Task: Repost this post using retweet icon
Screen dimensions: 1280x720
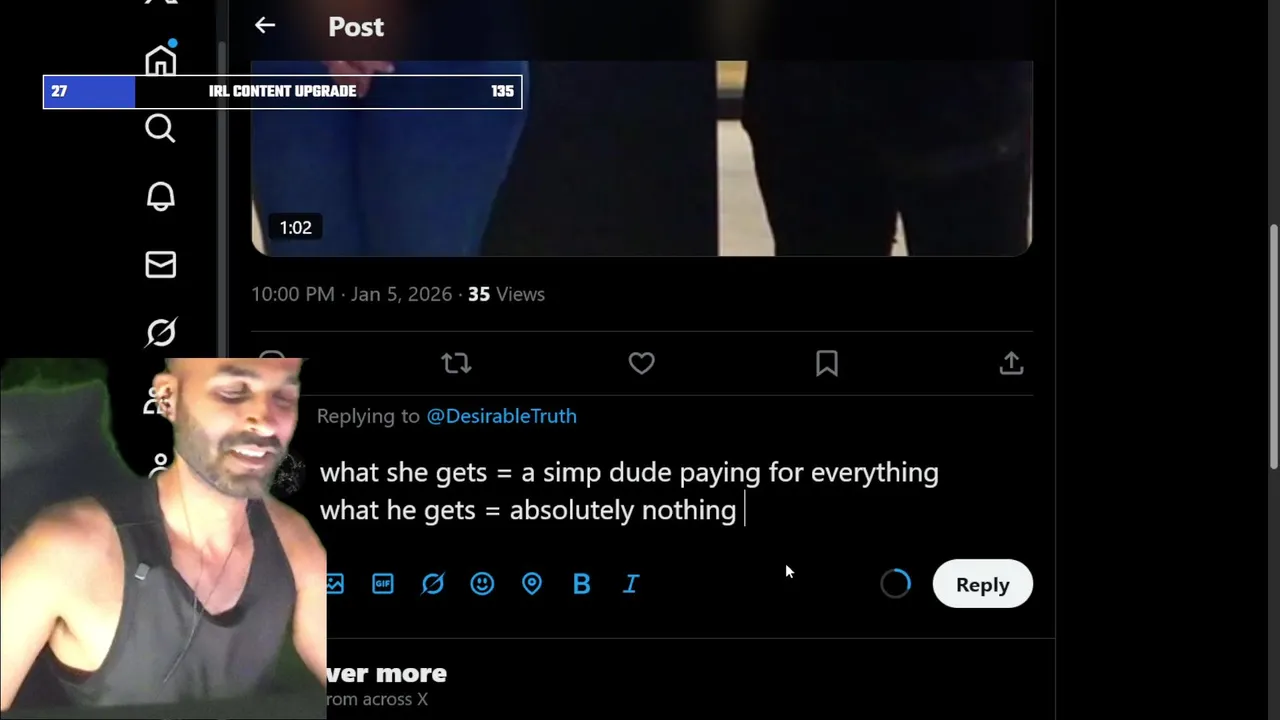Action: (456, 363)
